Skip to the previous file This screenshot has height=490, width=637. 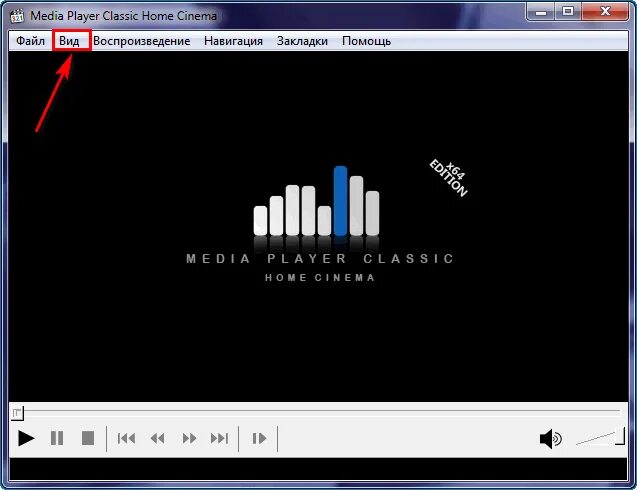(126, 438)
